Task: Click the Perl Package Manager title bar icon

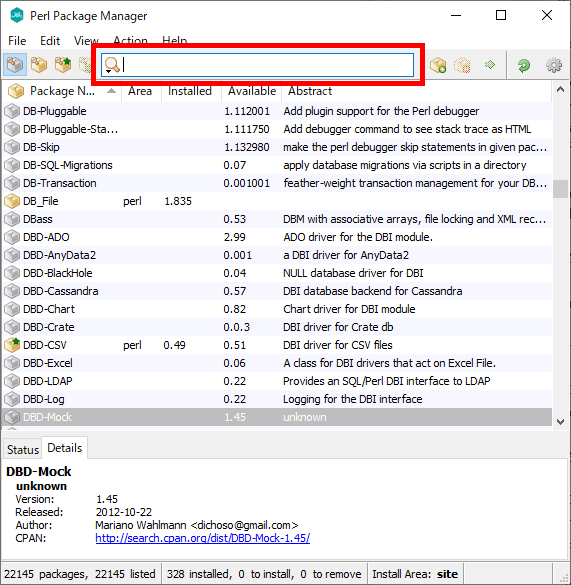Action: tap(17, 16)
